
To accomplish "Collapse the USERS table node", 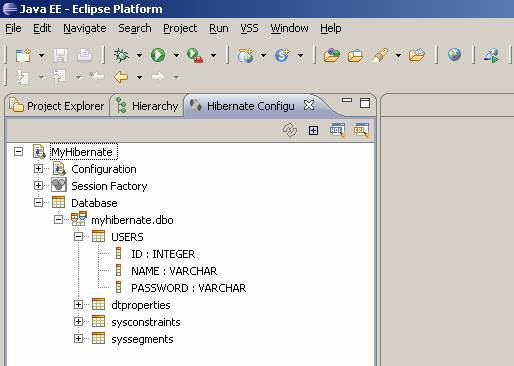I will [79, 237].
